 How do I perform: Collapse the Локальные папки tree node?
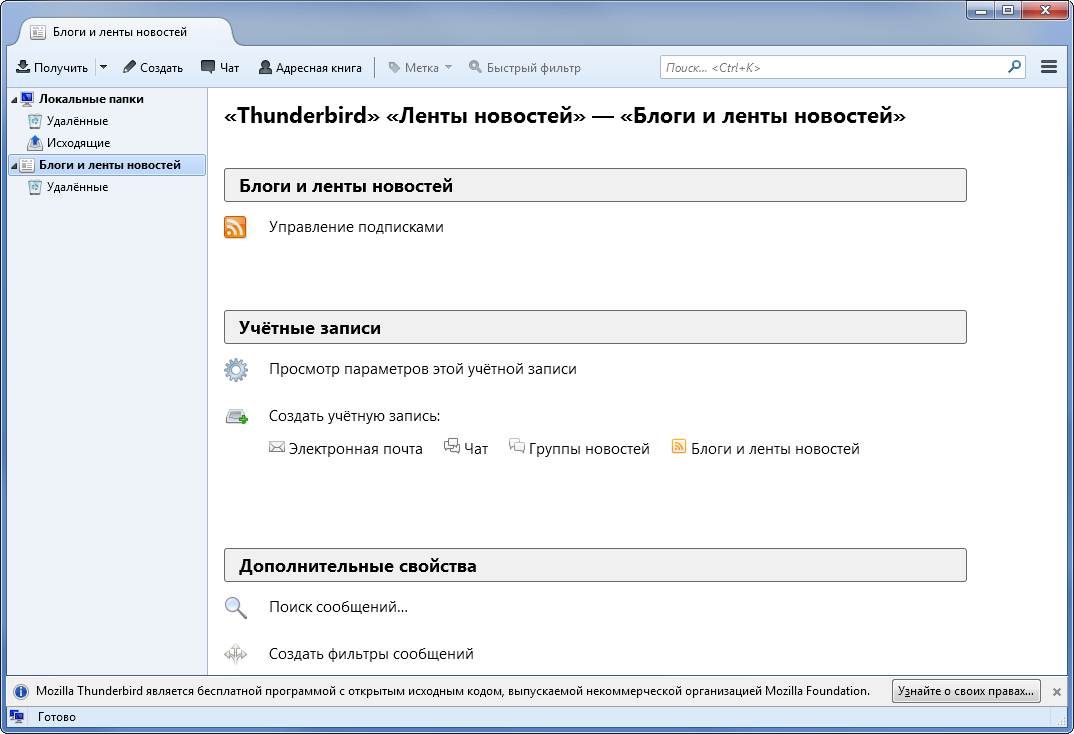(x=14, y=100)
